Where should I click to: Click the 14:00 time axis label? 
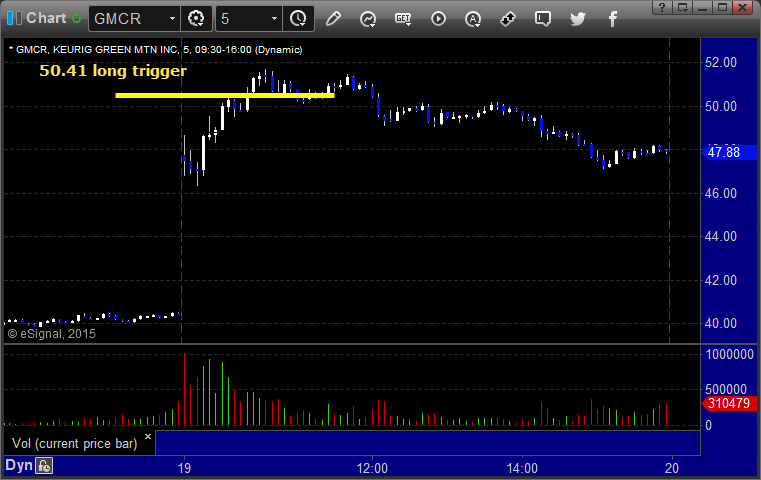point(522,468)
